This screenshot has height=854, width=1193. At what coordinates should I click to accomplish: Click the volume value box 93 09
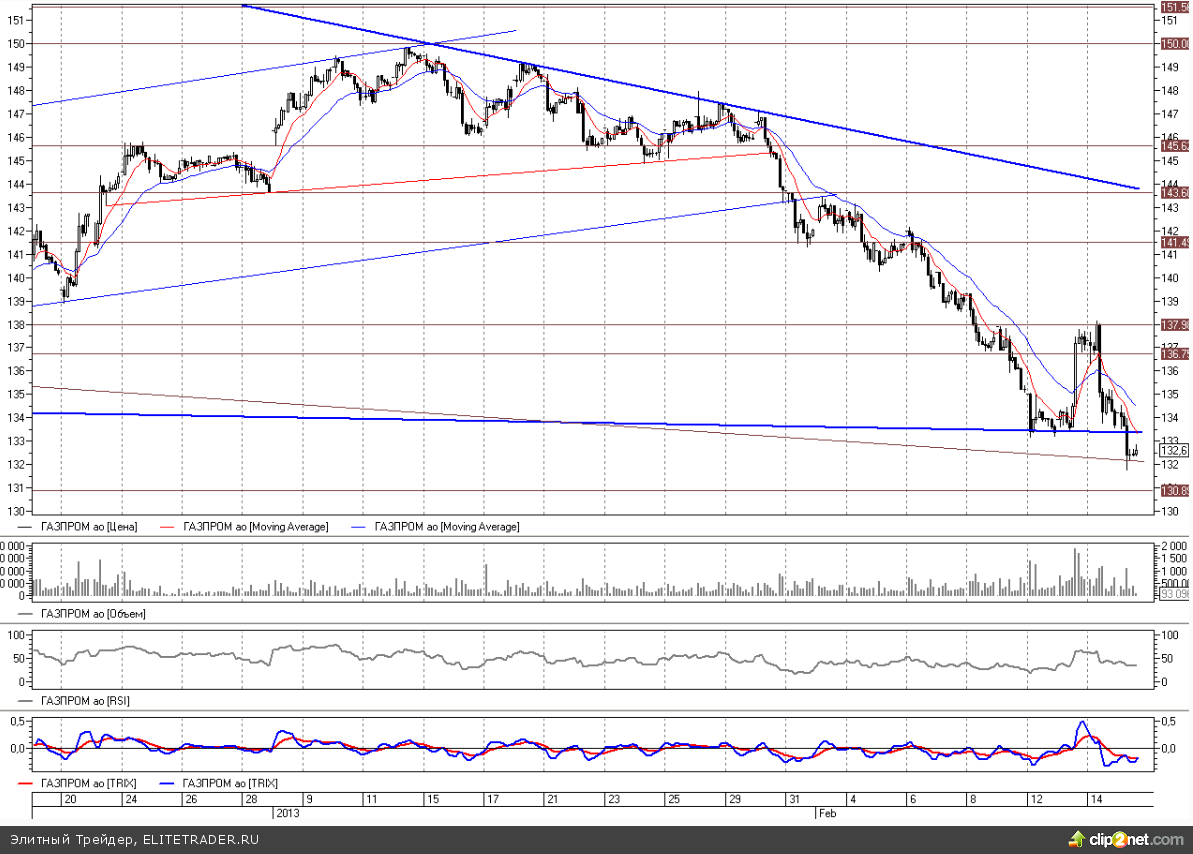coord(1174,594)
